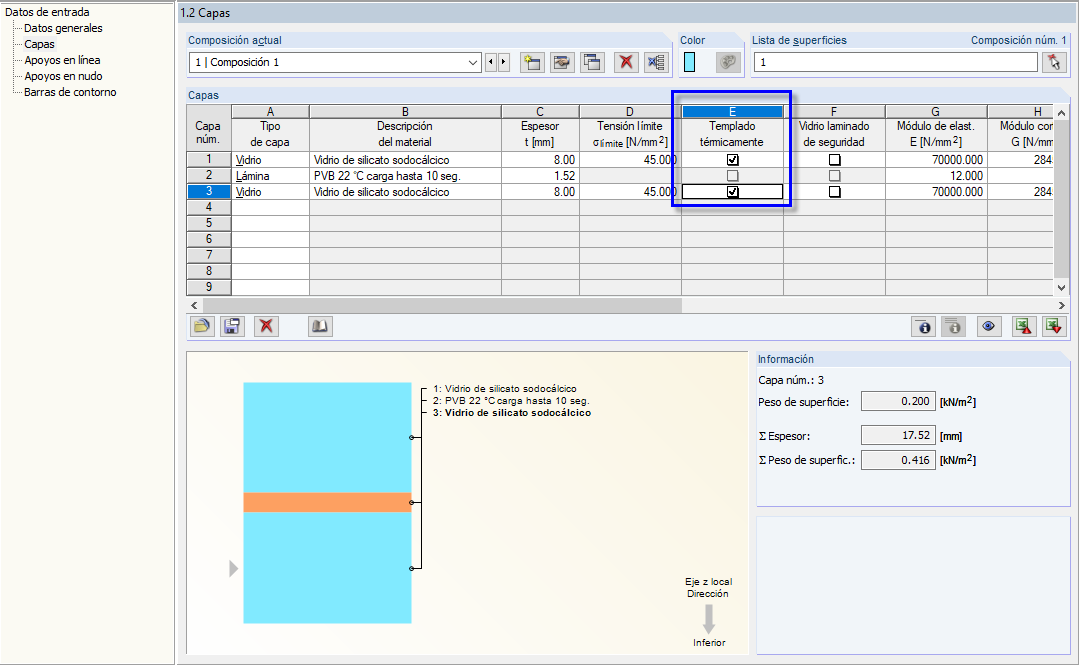Click the greyed-out info icon below the table
Screen dimensions: 1079x665
954,326
